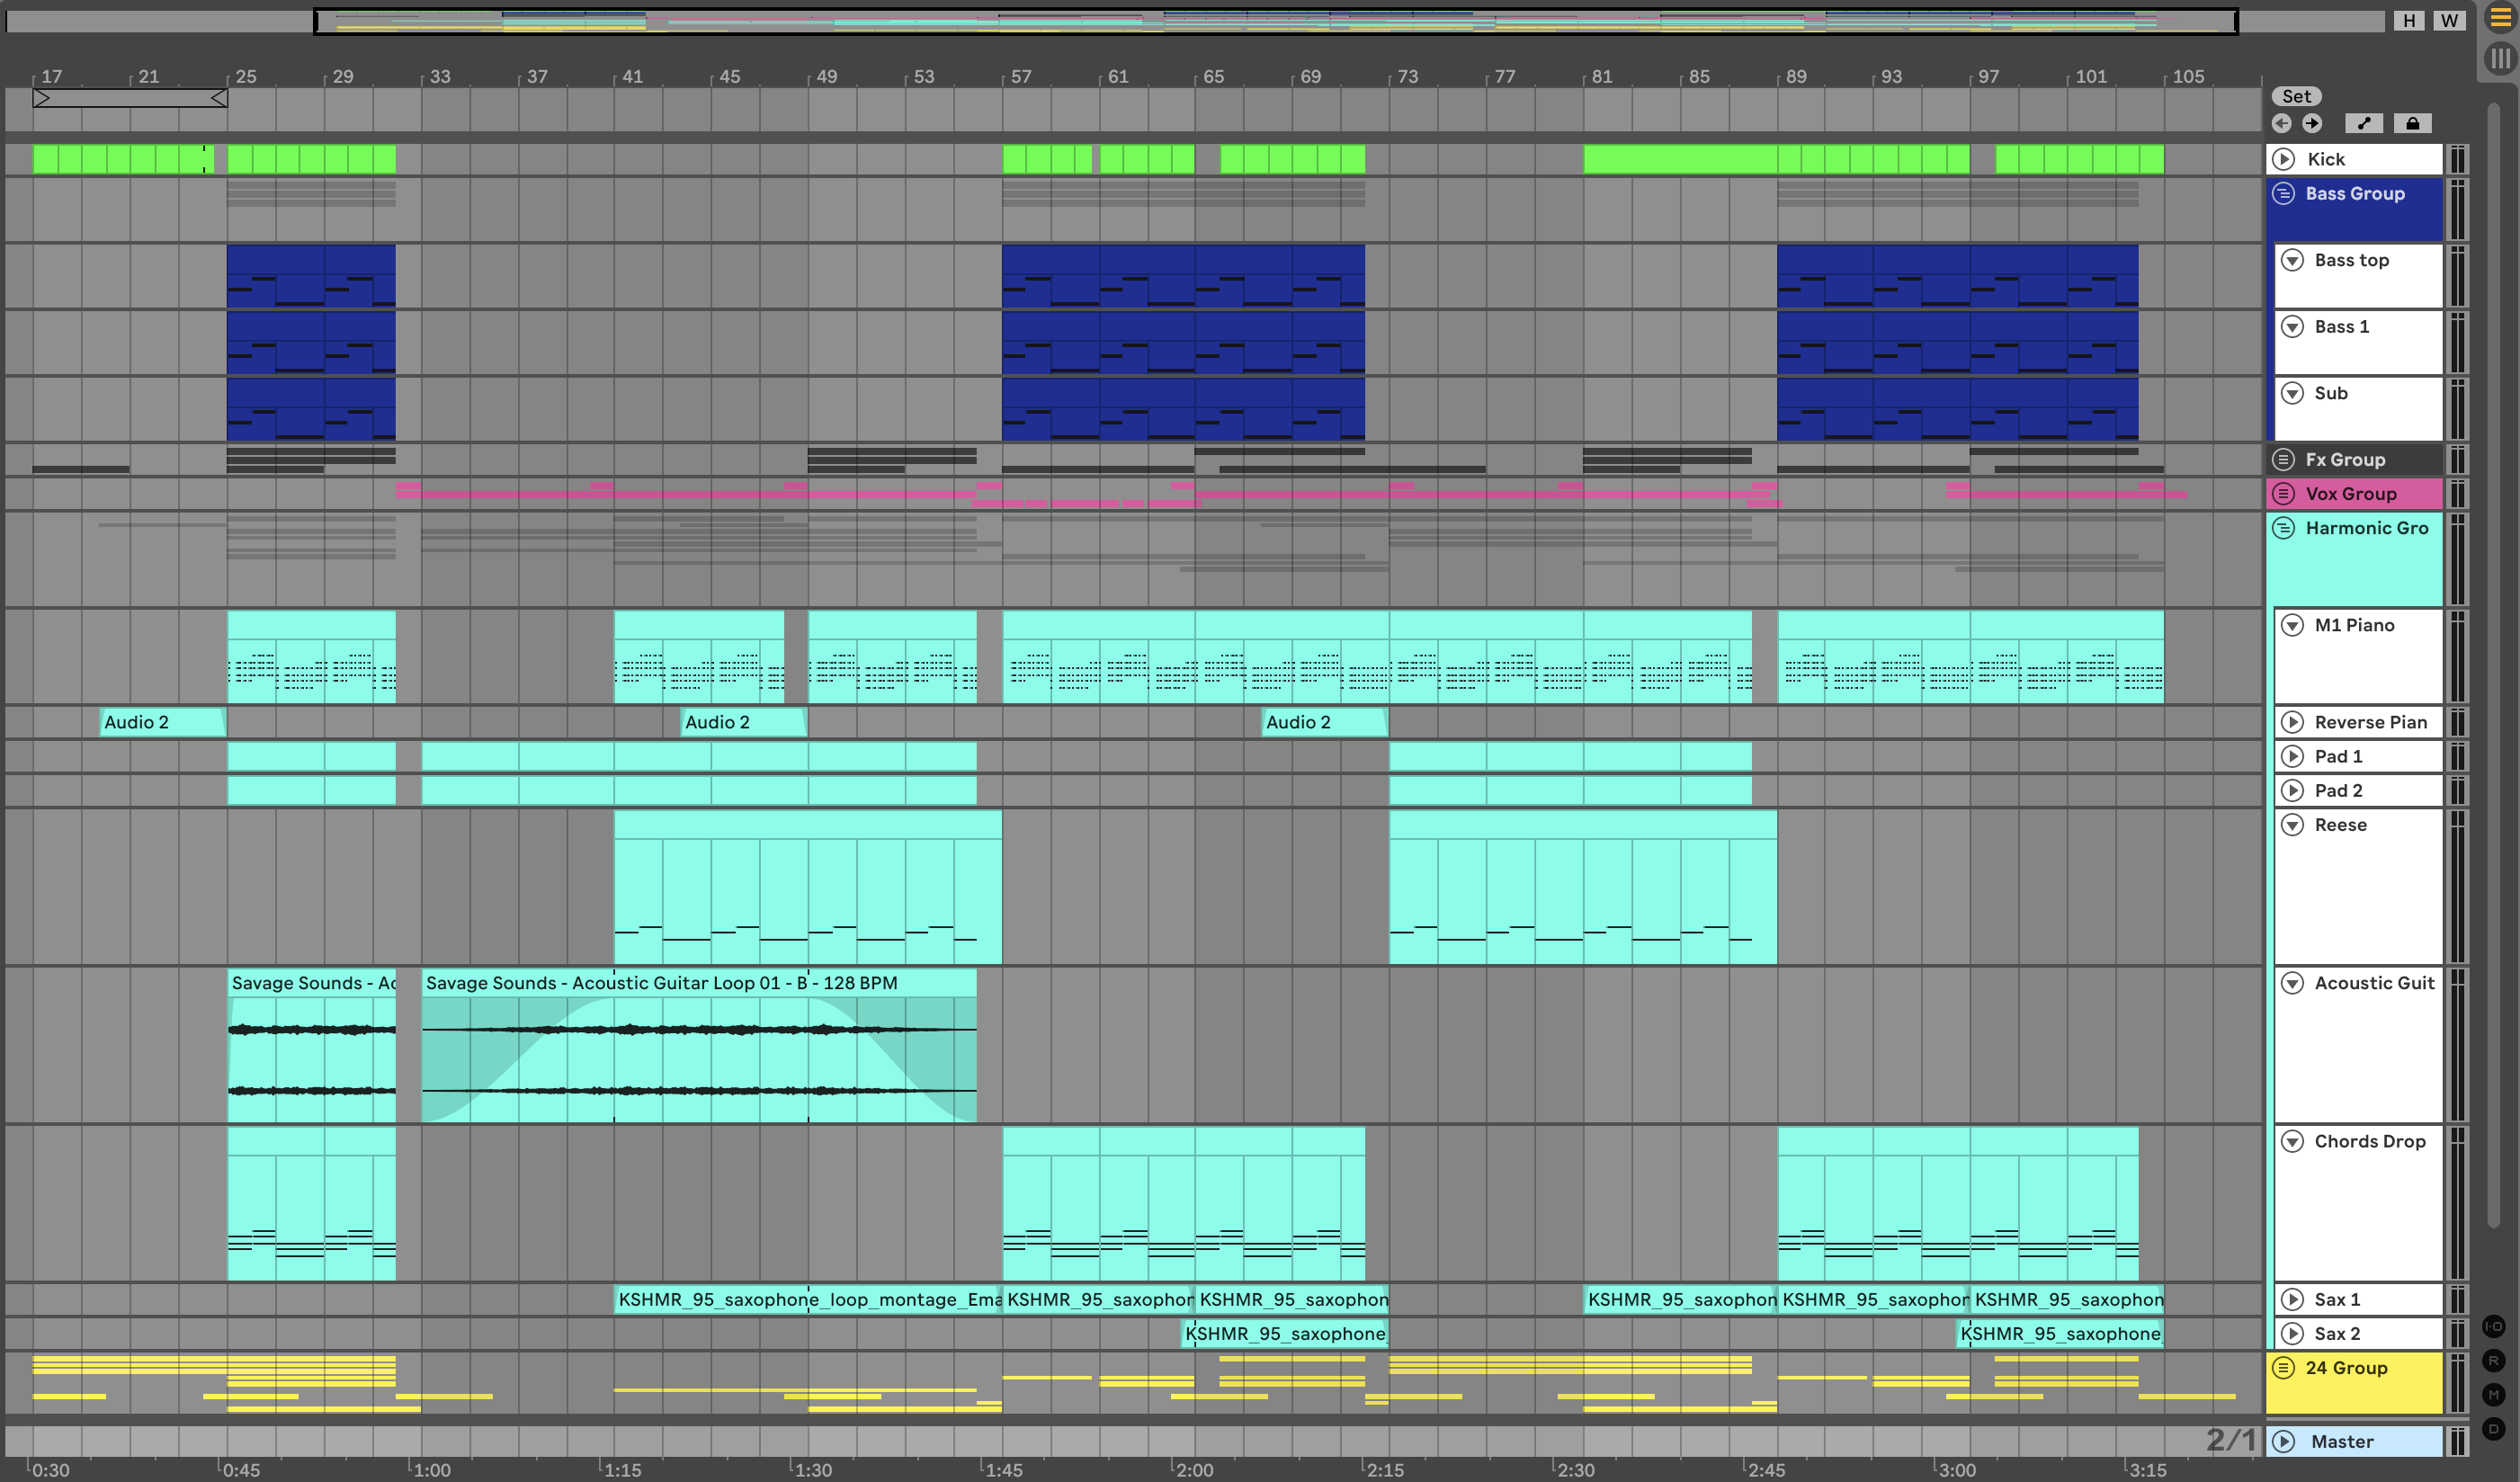Show the Returns section (R)

pyautogui.click(x=2494, y=1360)
